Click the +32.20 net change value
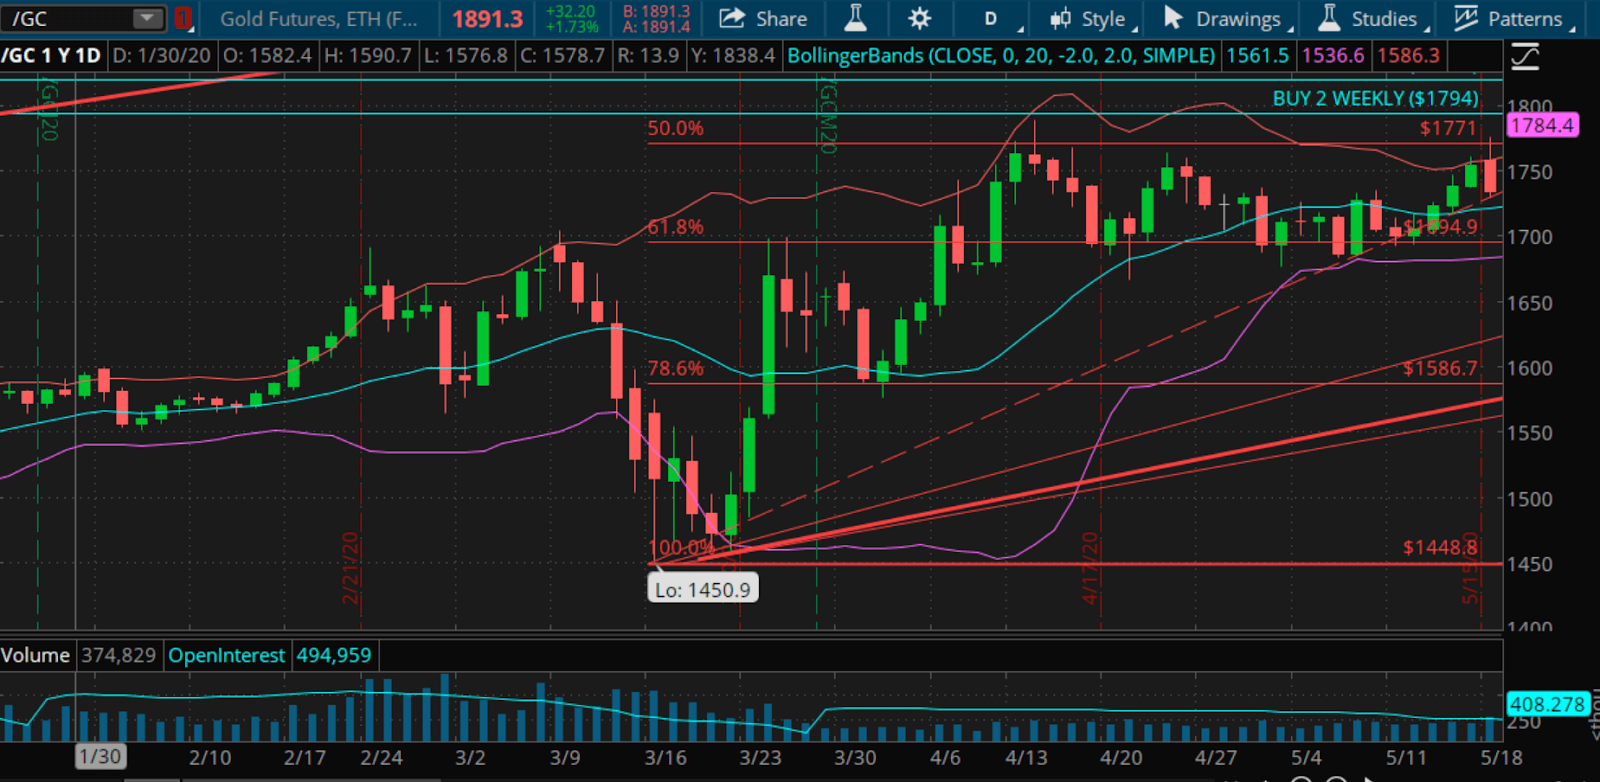Screen dimensions: 1600x782 coord(571,11)
